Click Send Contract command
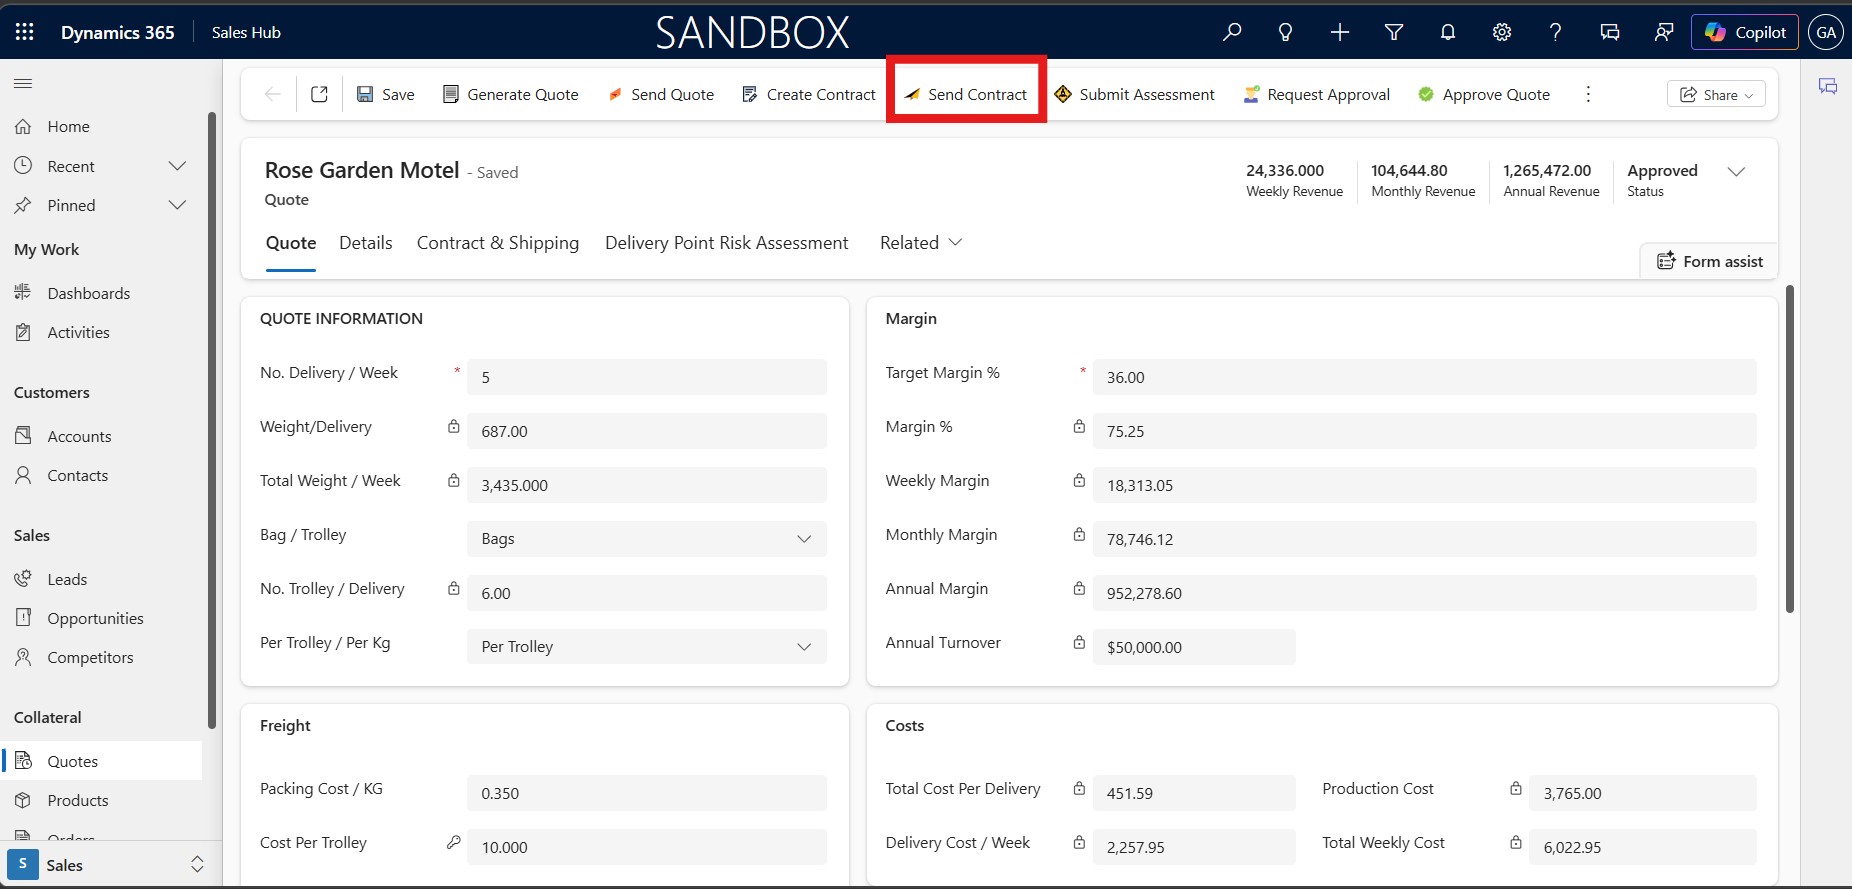Viewport: 1852px width, 889px height. 966,94
